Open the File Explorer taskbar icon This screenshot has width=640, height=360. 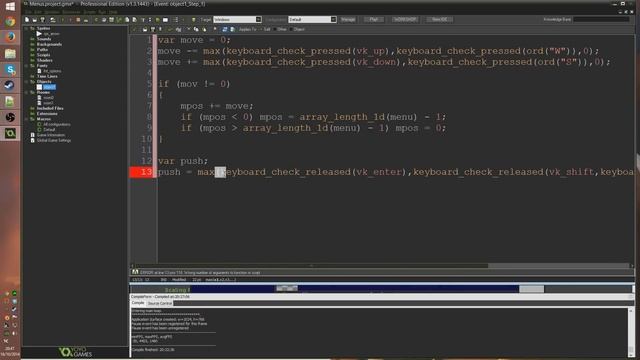[x=10, y=53]
